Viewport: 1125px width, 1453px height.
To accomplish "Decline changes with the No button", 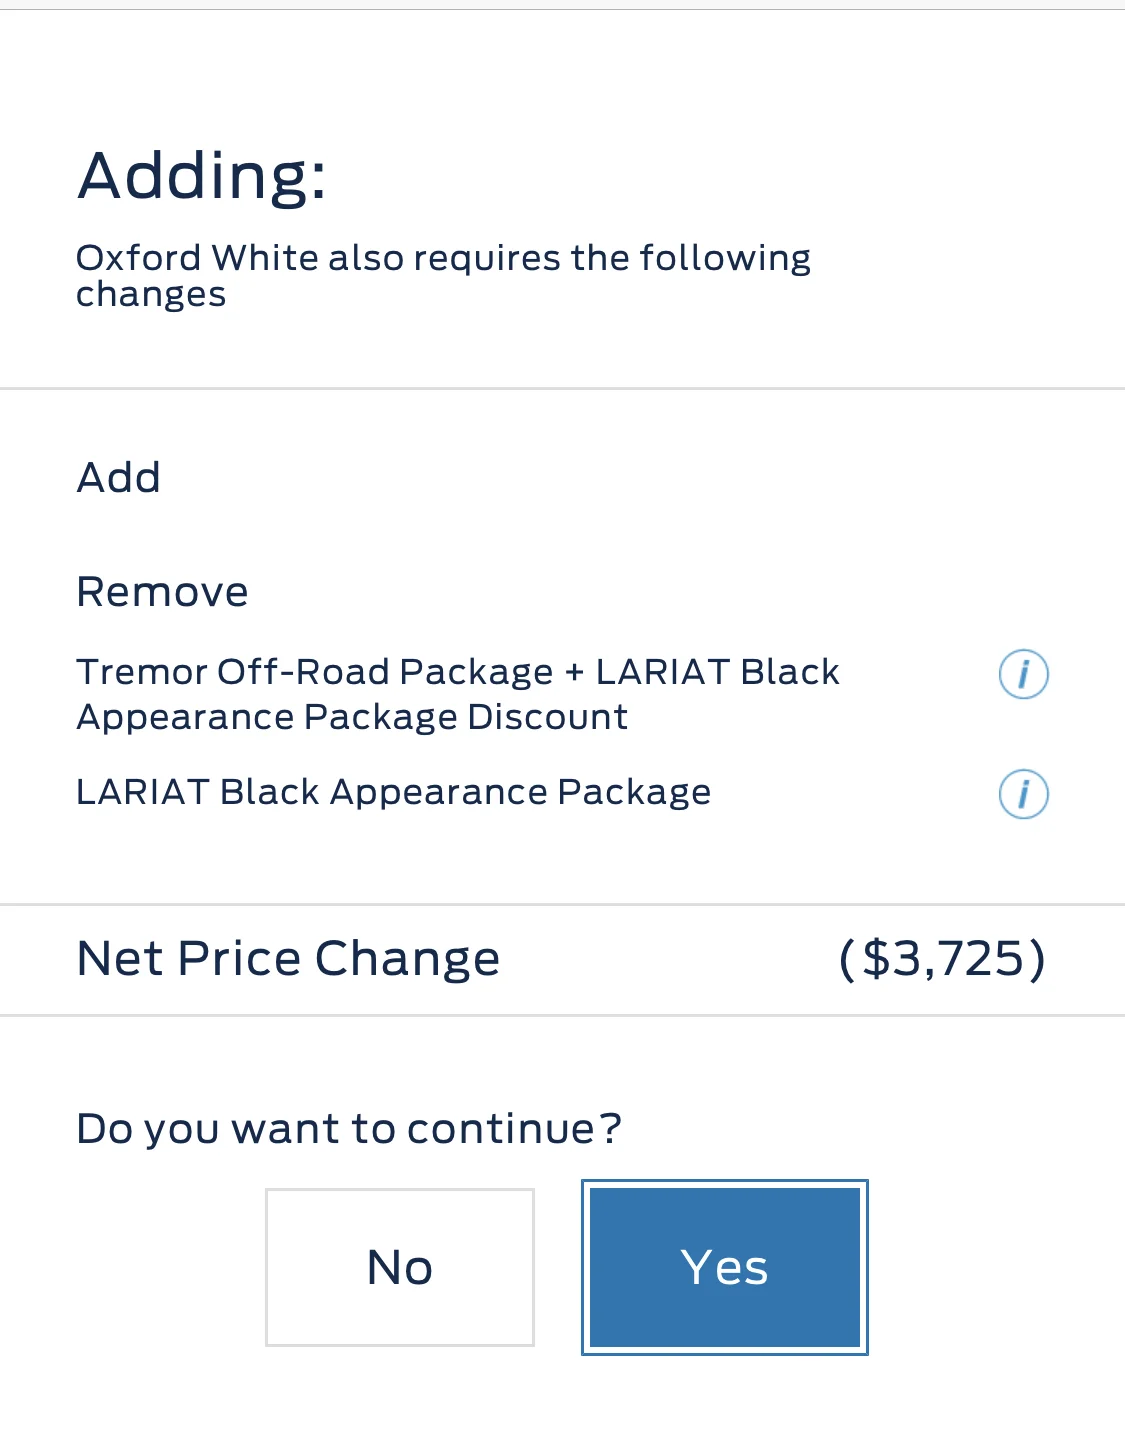I will [400, 1267].
